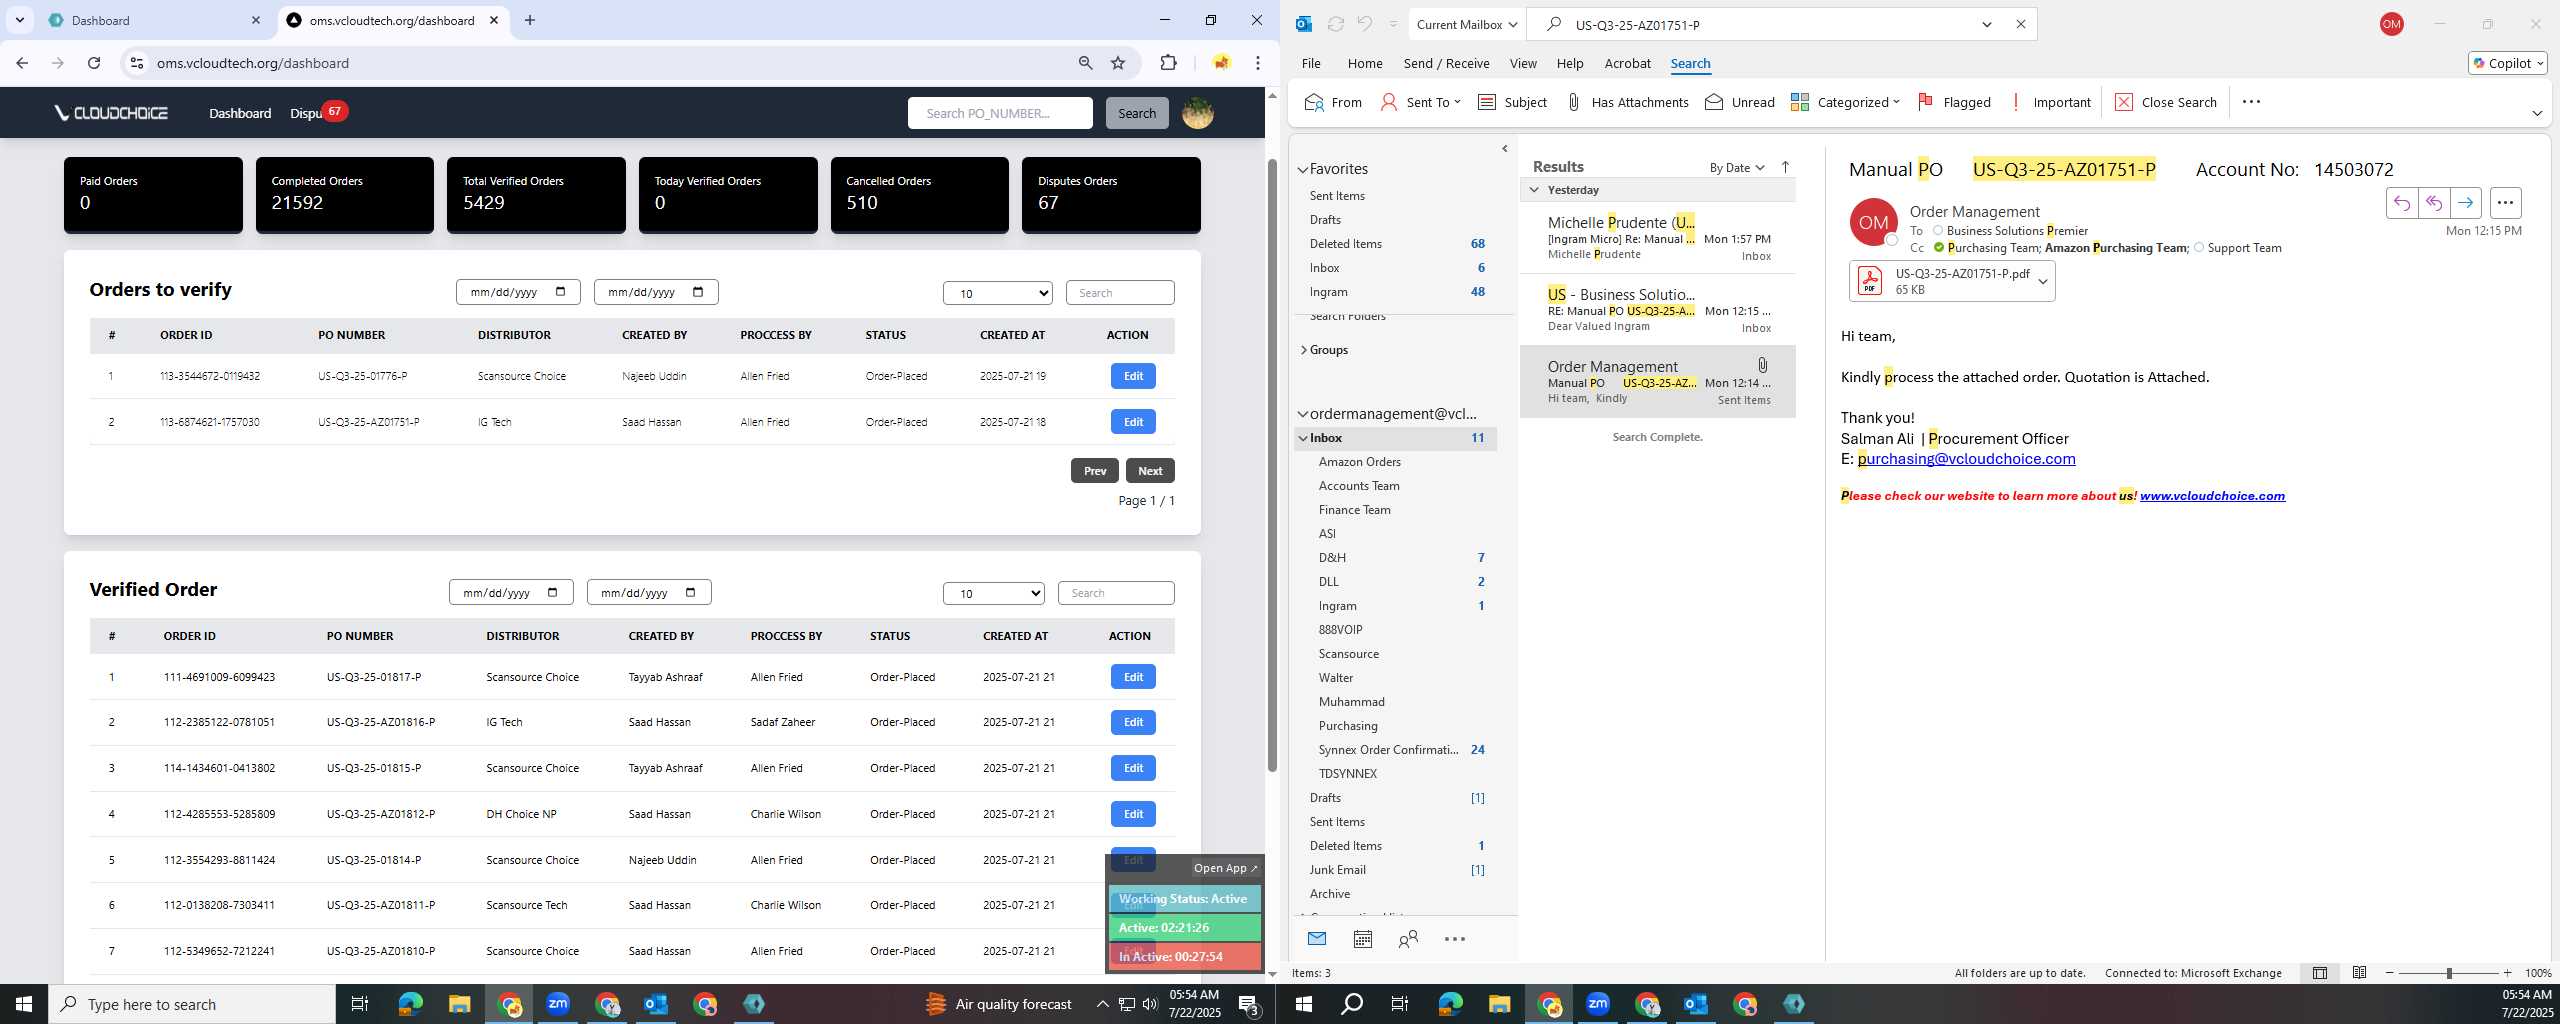Screen dimensions: 2560x1024
Task: Reverse sort order arrow in Results
Action: [1785, 167]
